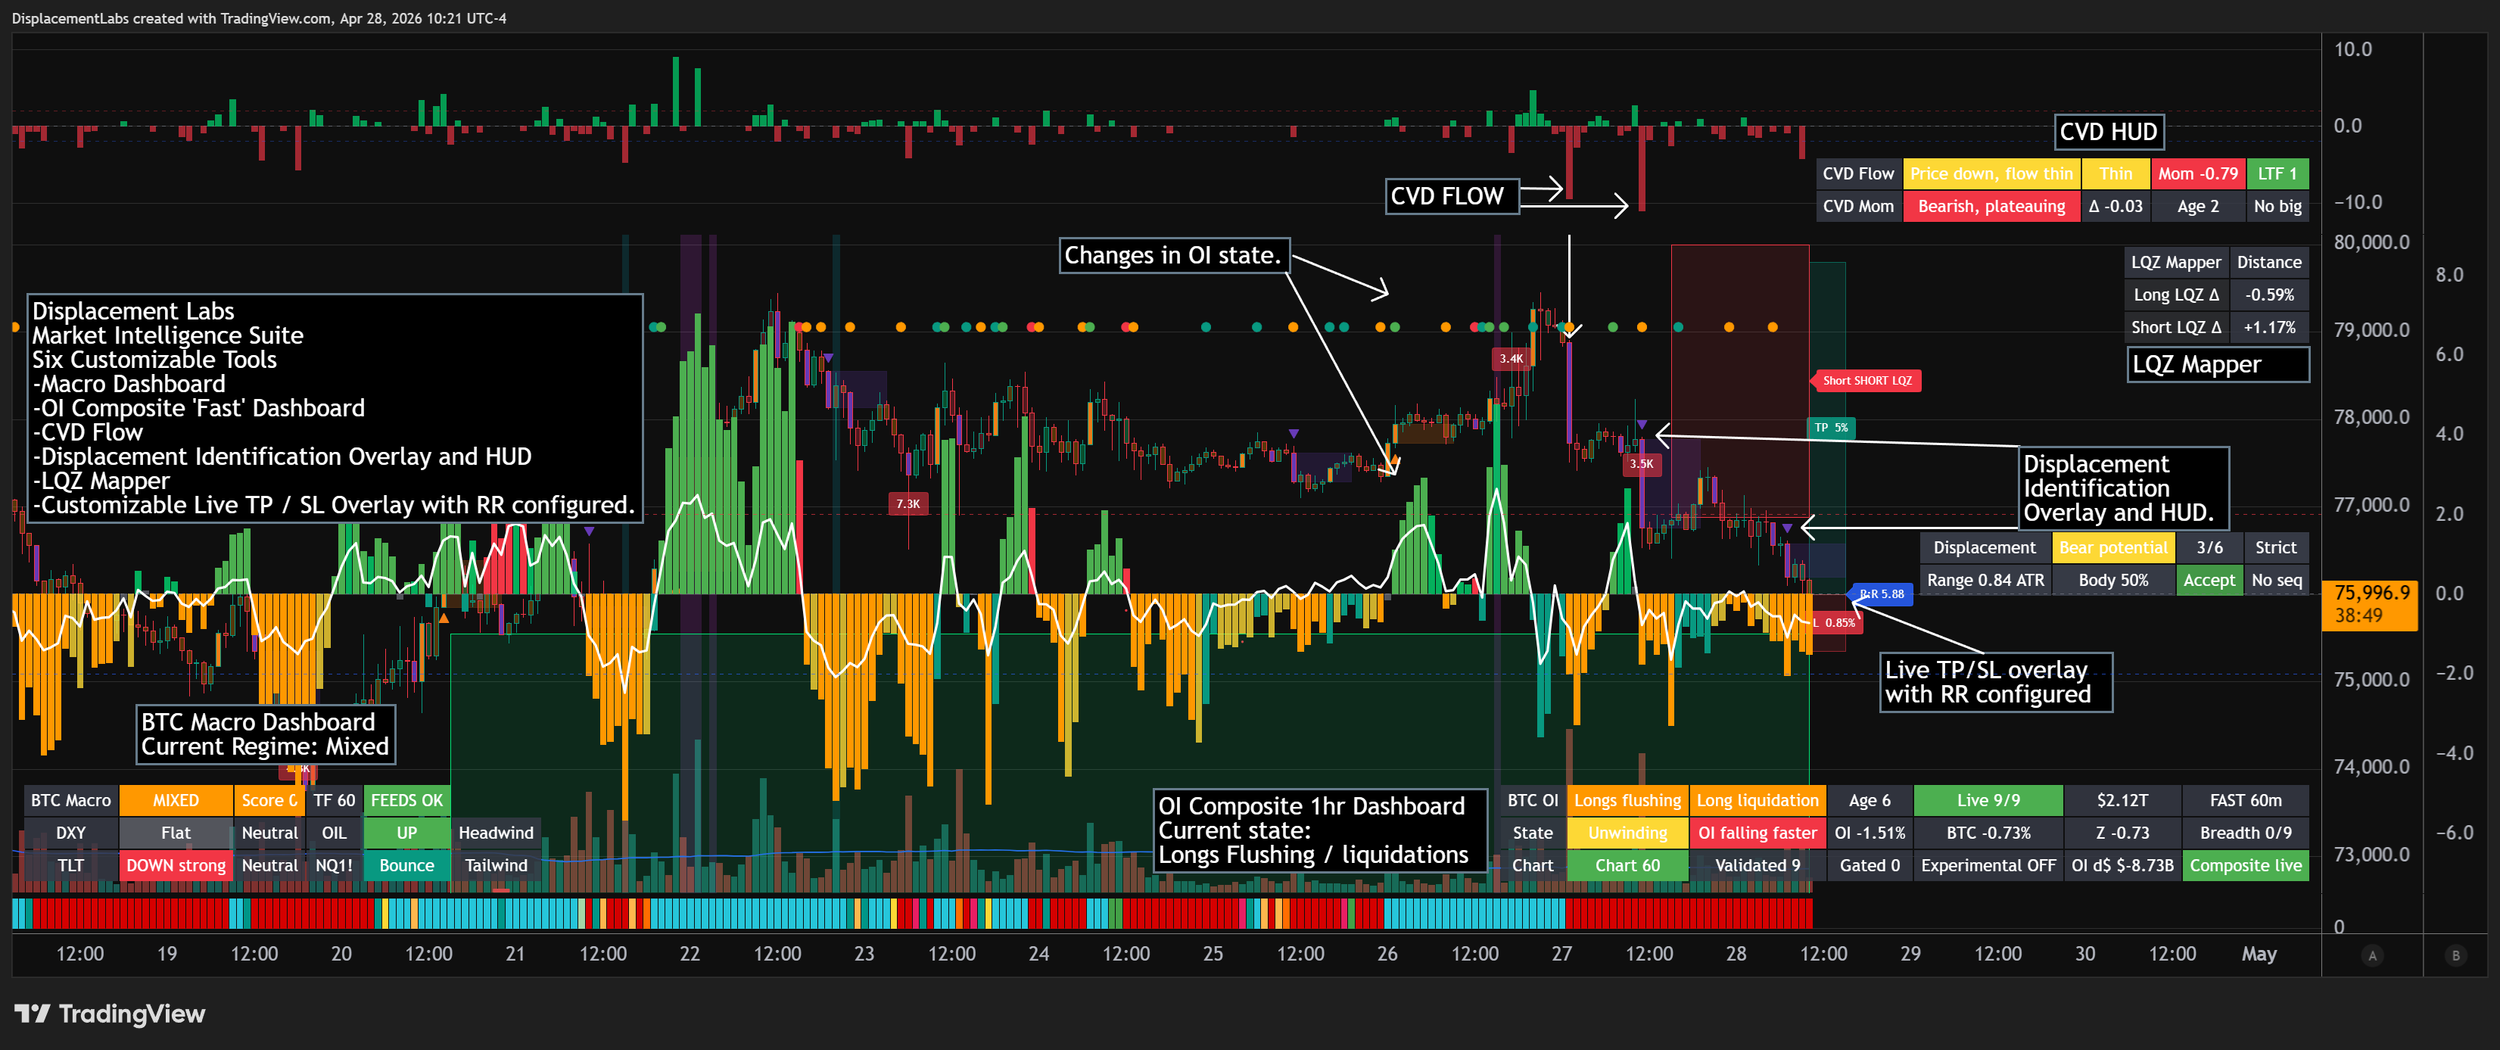Click the yellow 'Unwinding' state cell

click(x=1627, y=833)
